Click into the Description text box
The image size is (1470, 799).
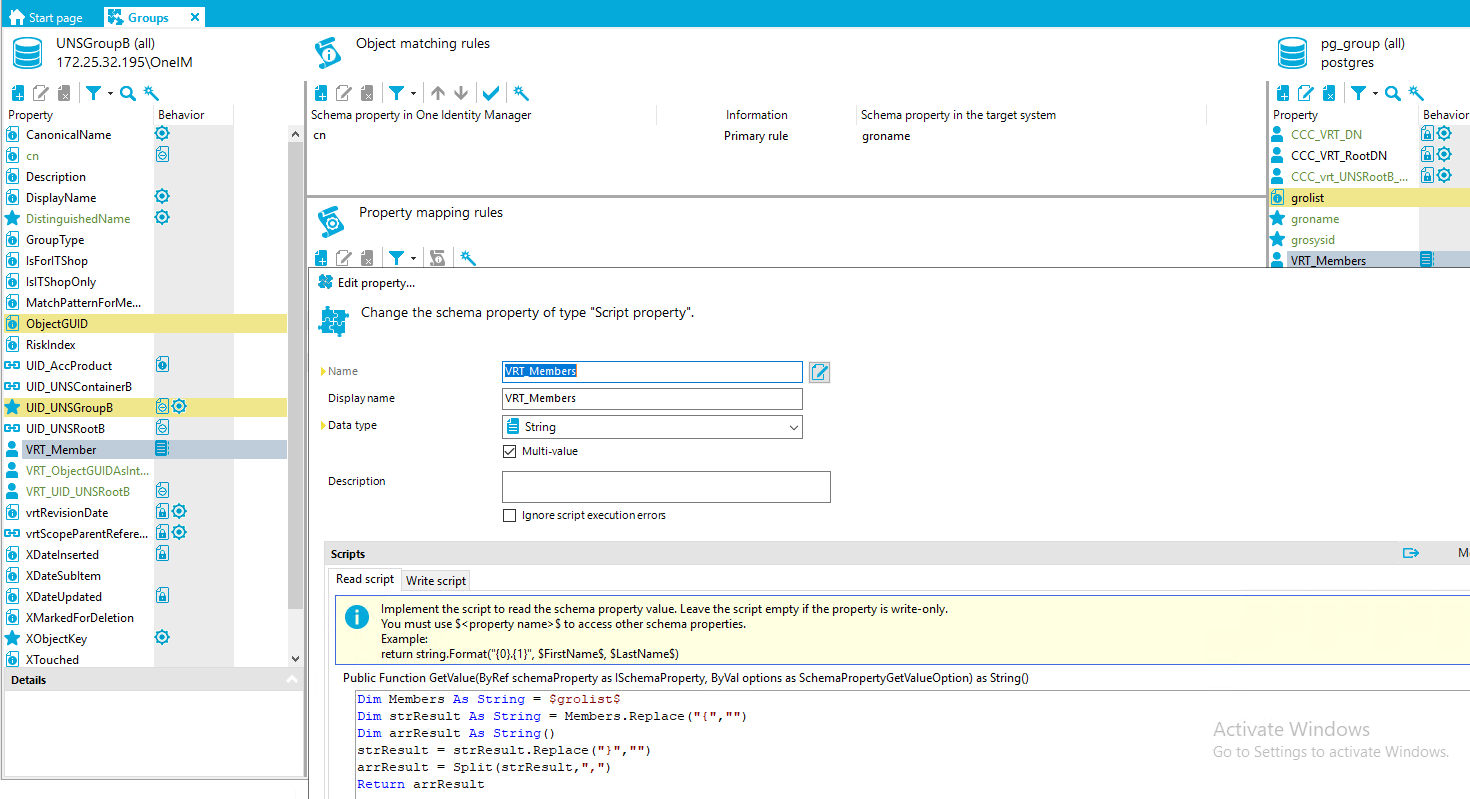click(666, 487)
